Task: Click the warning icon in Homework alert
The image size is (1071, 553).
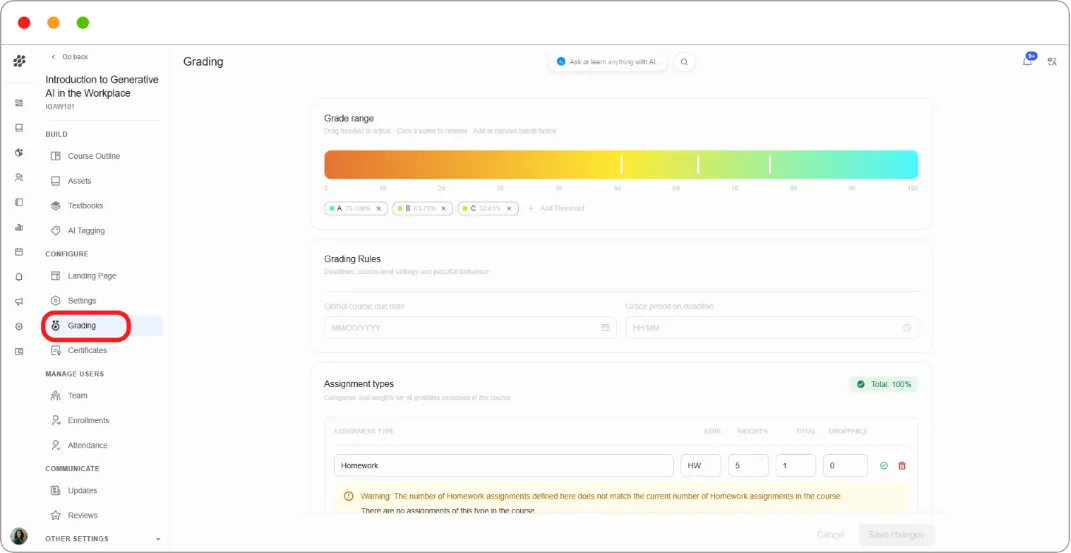Action: 348,496
